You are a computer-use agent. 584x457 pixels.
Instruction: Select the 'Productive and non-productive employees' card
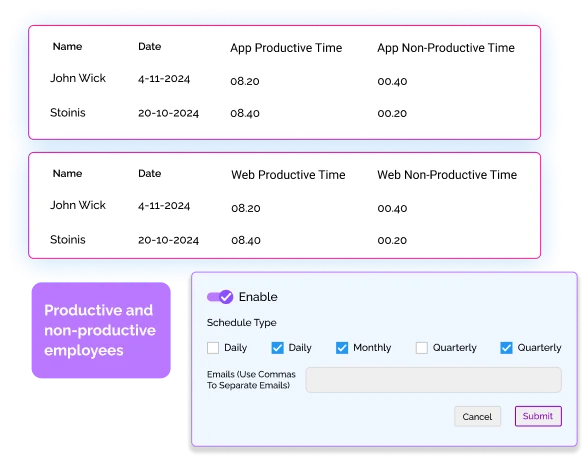101,330
